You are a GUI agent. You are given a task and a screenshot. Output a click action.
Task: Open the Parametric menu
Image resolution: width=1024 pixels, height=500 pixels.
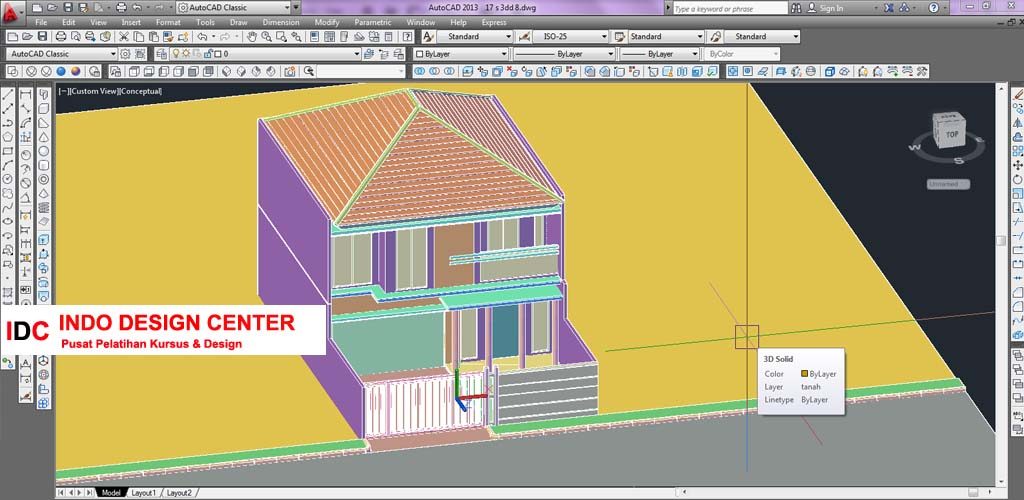tap(372, 22)
